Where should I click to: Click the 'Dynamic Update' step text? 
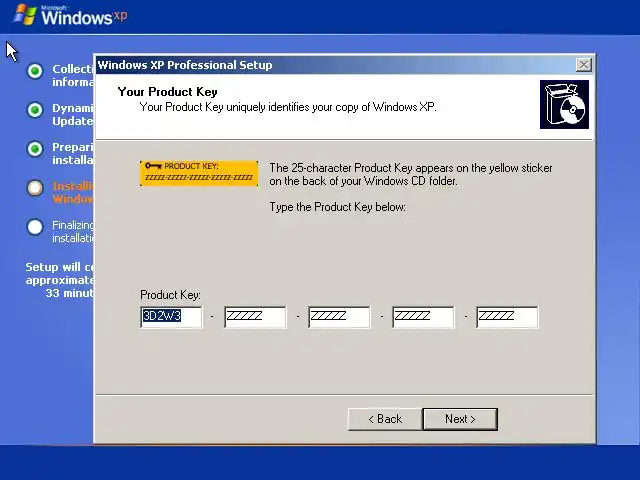coord(73,114)
